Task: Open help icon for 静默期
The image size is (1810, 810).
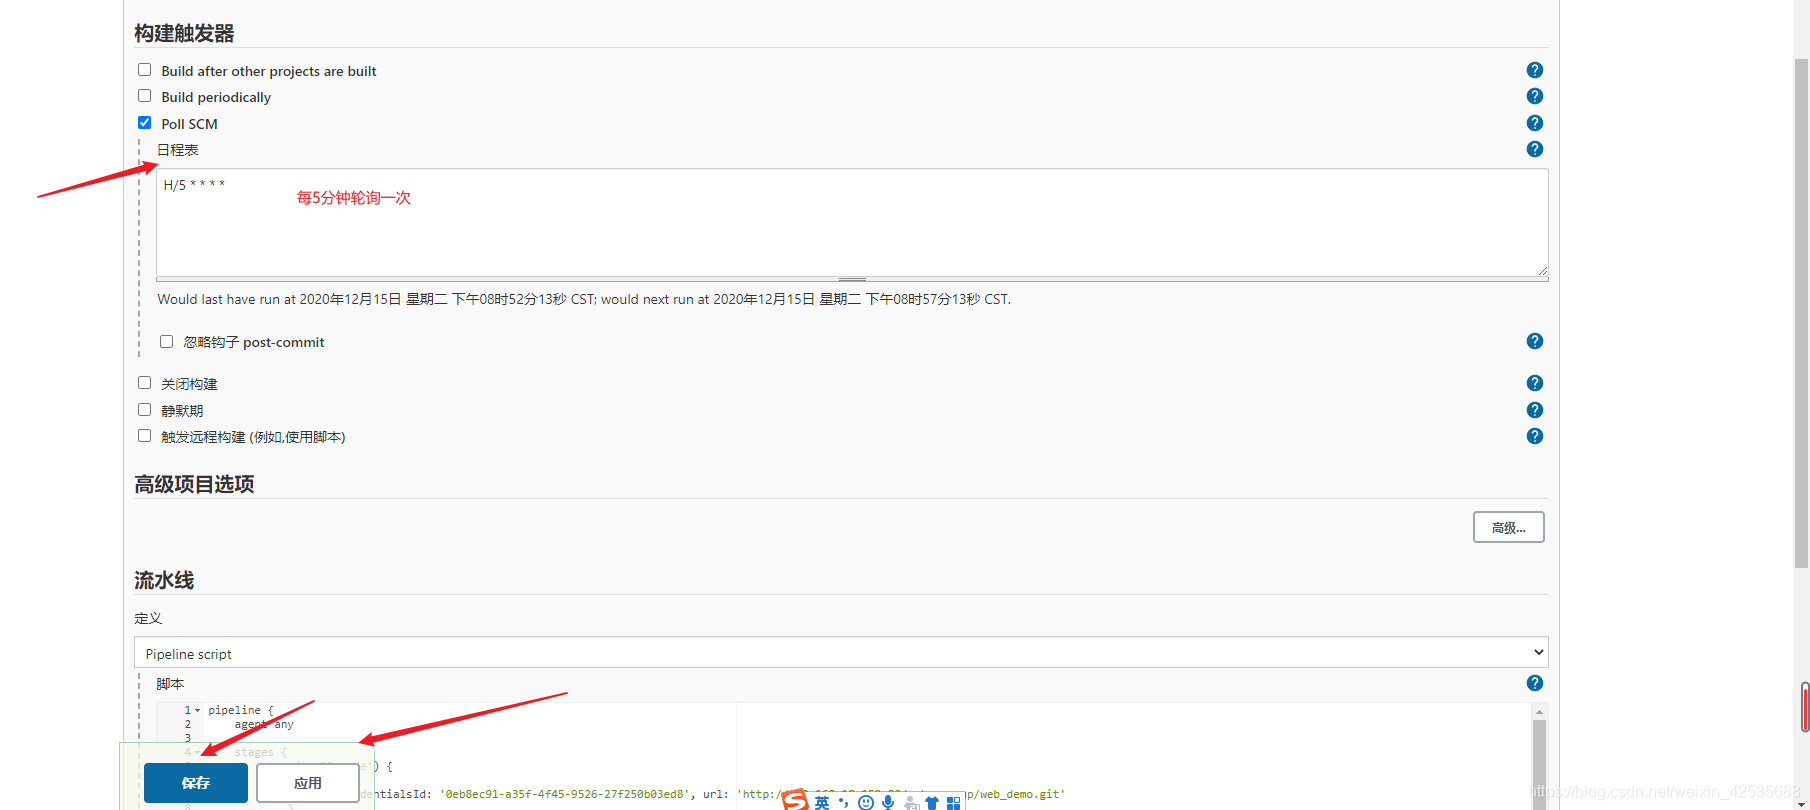Action: pos(1535,410)
